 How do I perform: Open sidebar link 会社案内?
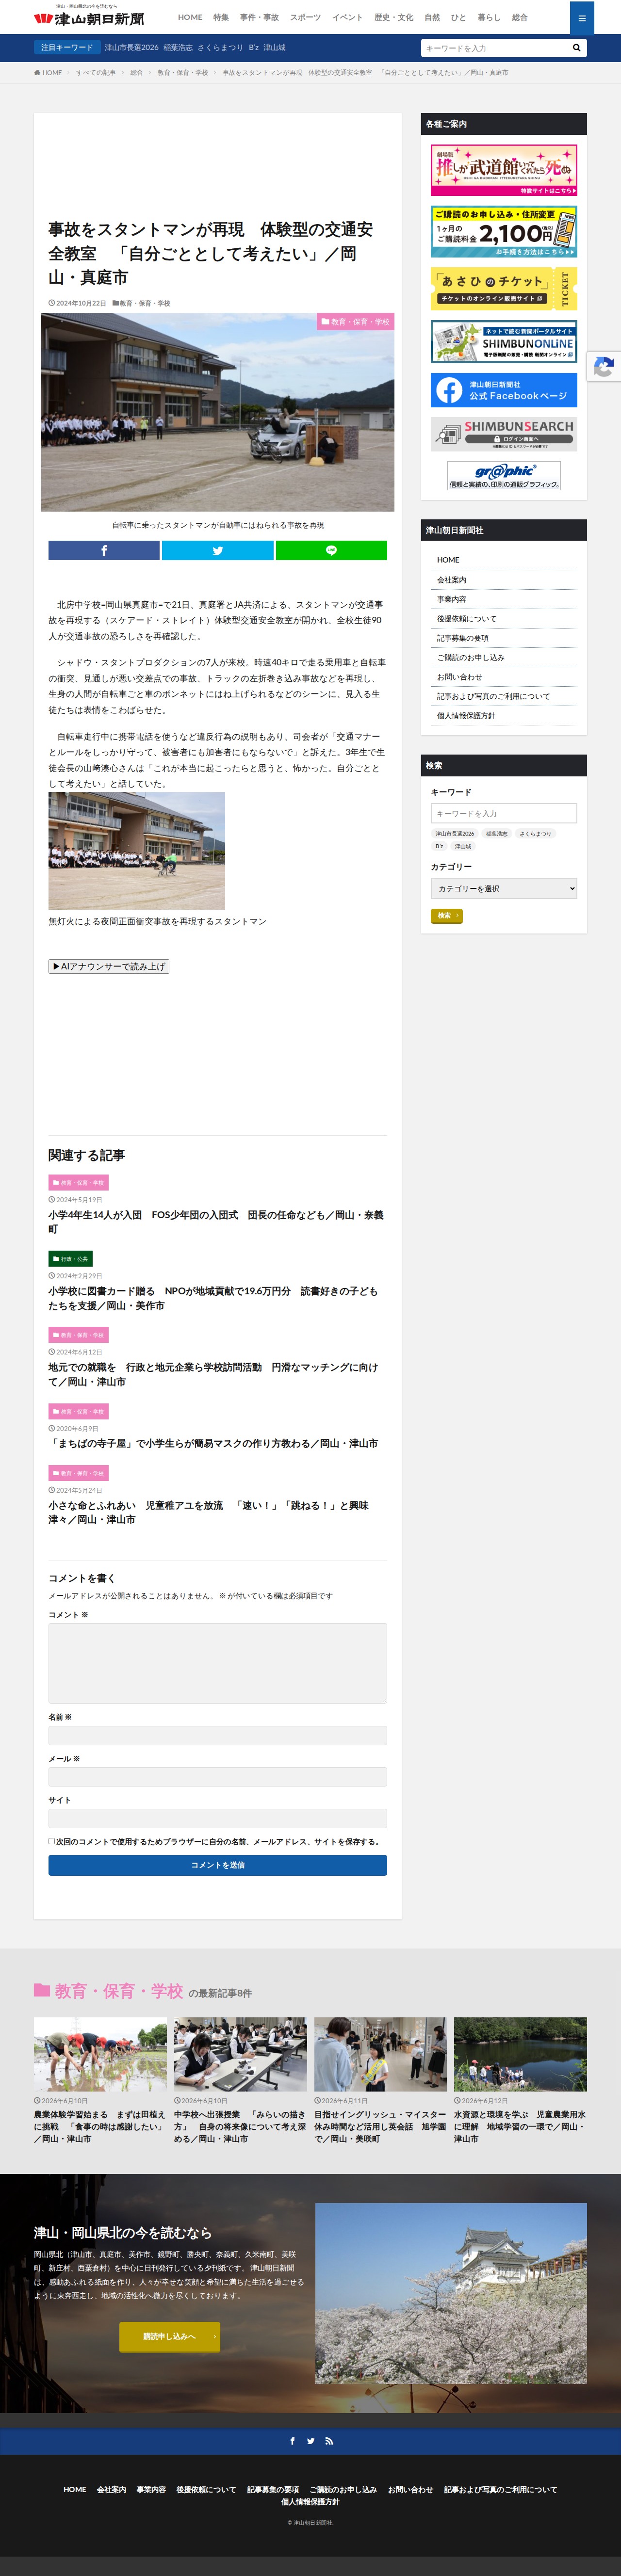pos(451,580)
